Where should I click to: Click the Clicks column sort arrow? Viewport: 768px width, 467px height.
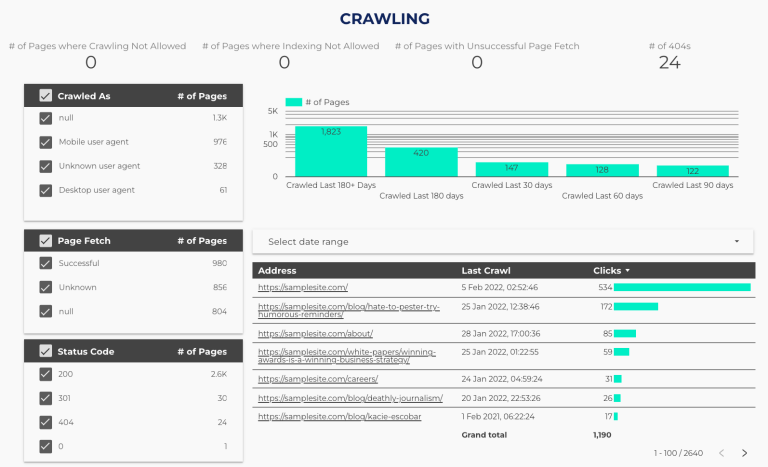[x=628, y=271]
